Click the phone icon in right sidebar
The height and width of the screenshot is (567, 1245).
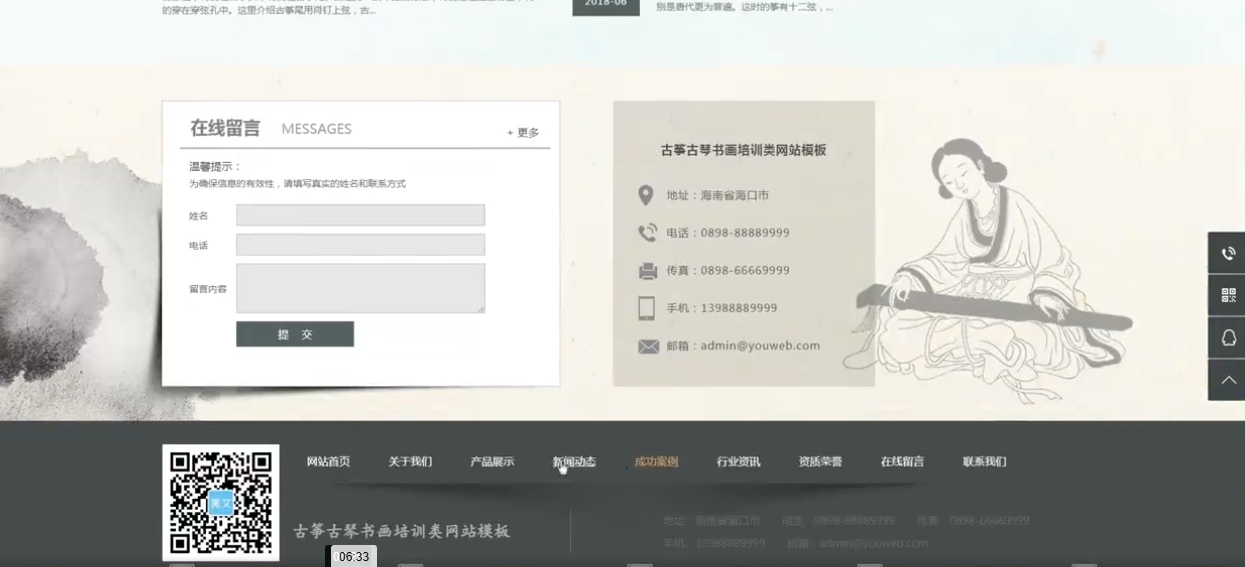pos(1227,253)
